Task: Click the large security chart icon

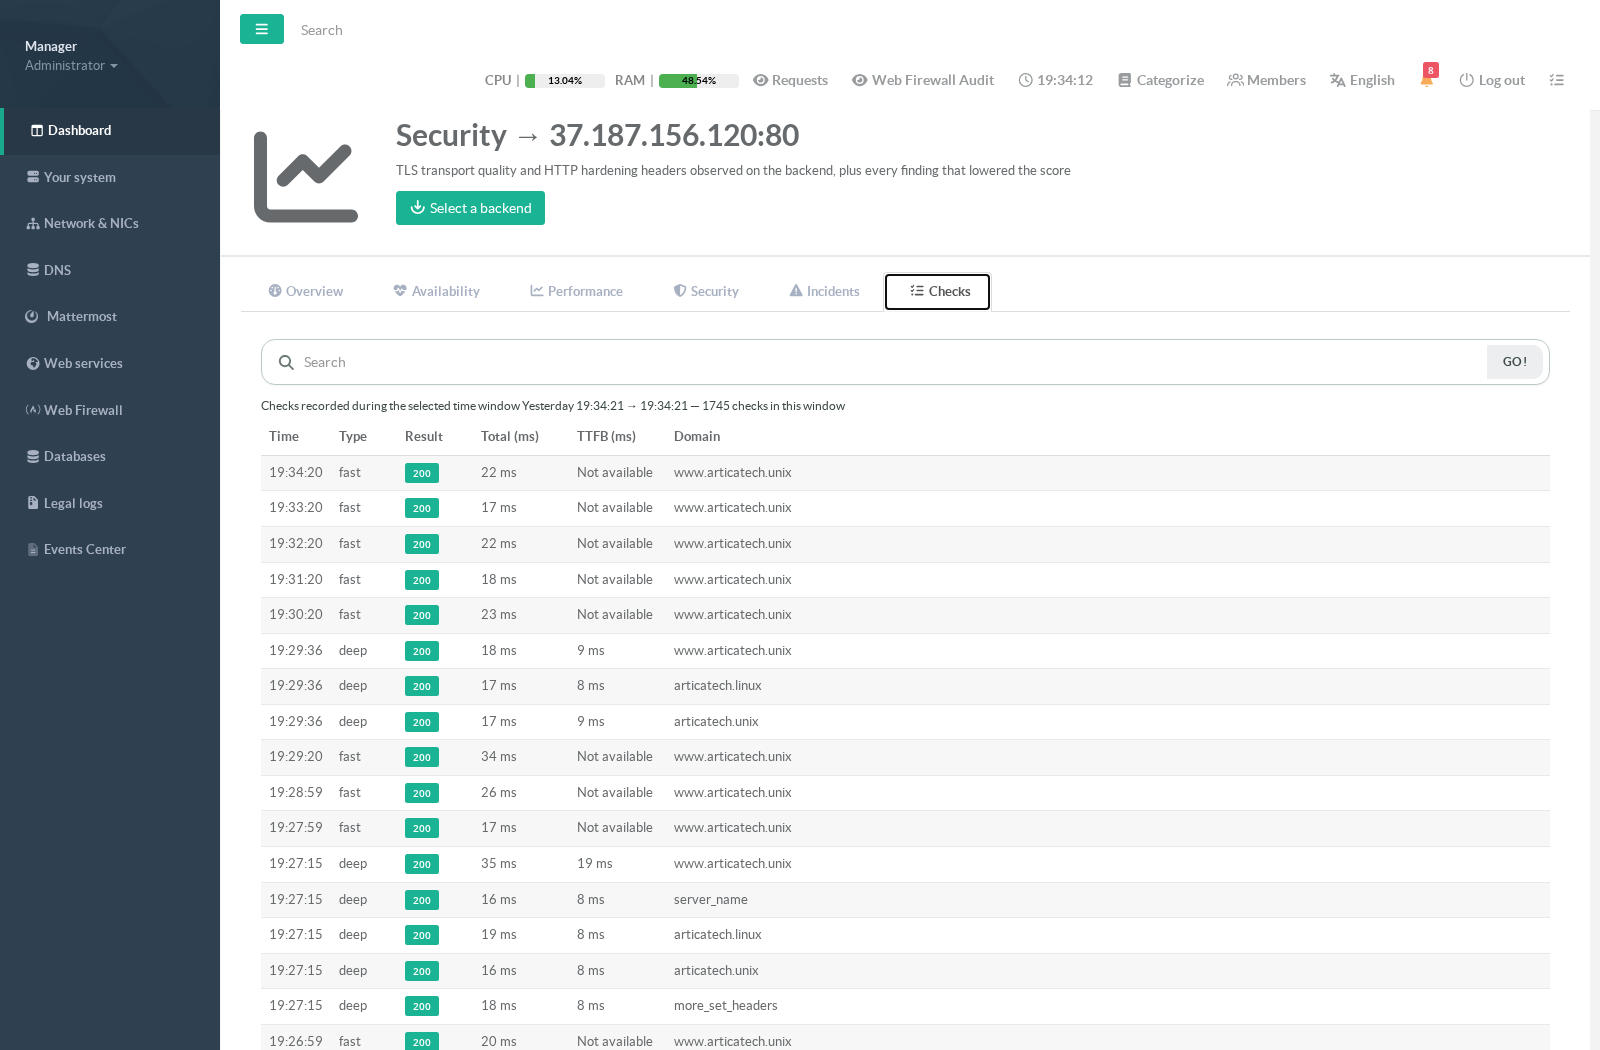Action: (305, 177)
